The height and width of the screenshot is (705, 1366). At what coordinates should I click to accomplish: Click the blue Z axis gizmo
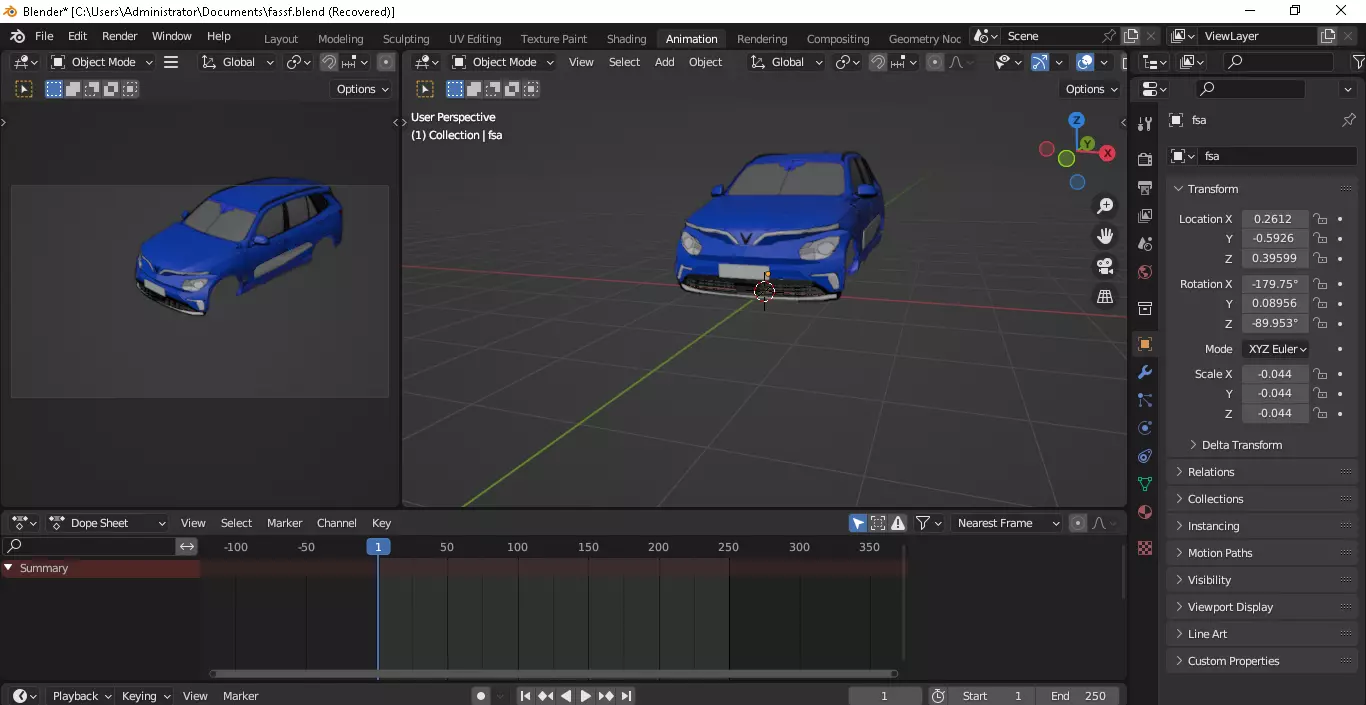click(1076, 120)
